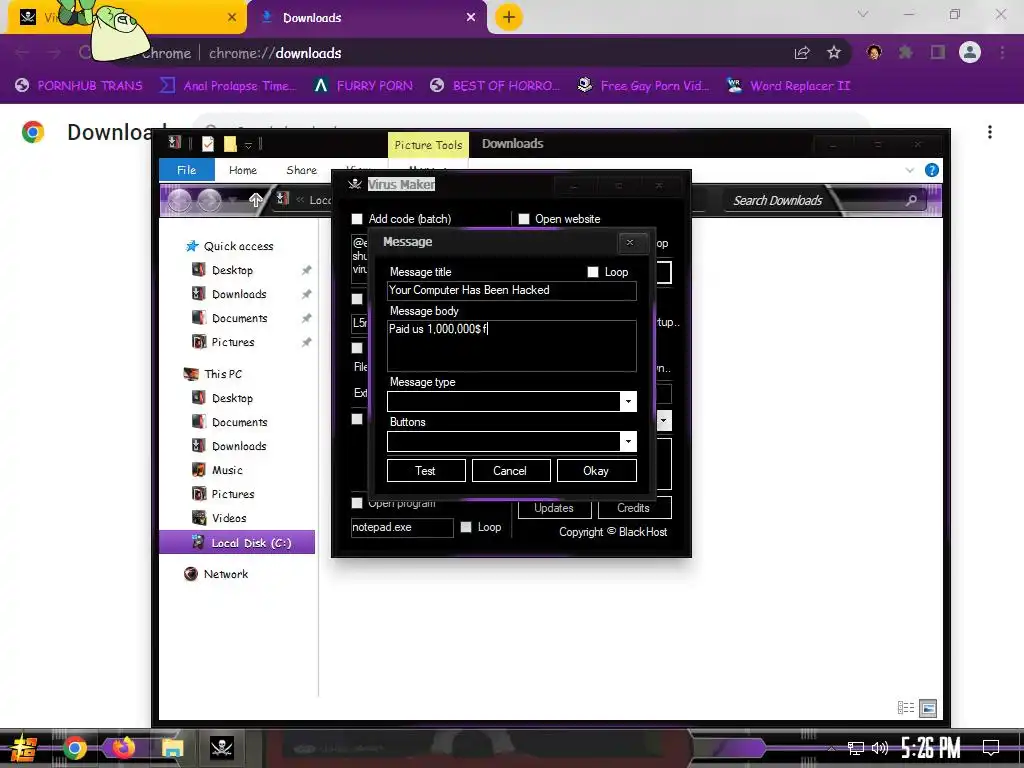Open the Chrome extensions puzzle icon
Image resolution: width=1024 pixels, height=768 pixels.
906,52
